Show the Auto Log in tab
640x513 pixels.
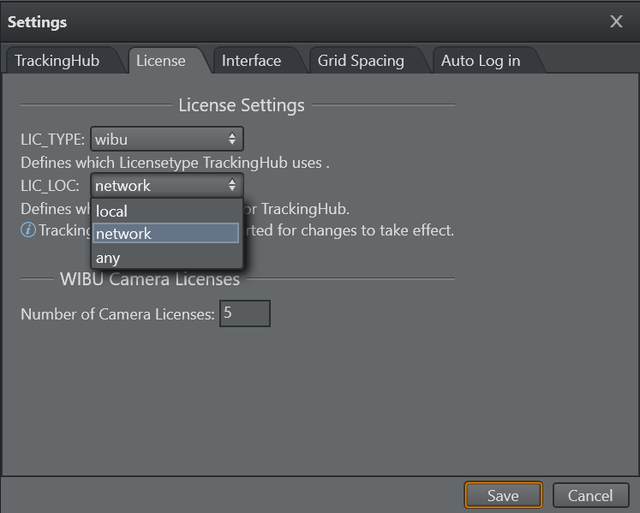[480, 61]
